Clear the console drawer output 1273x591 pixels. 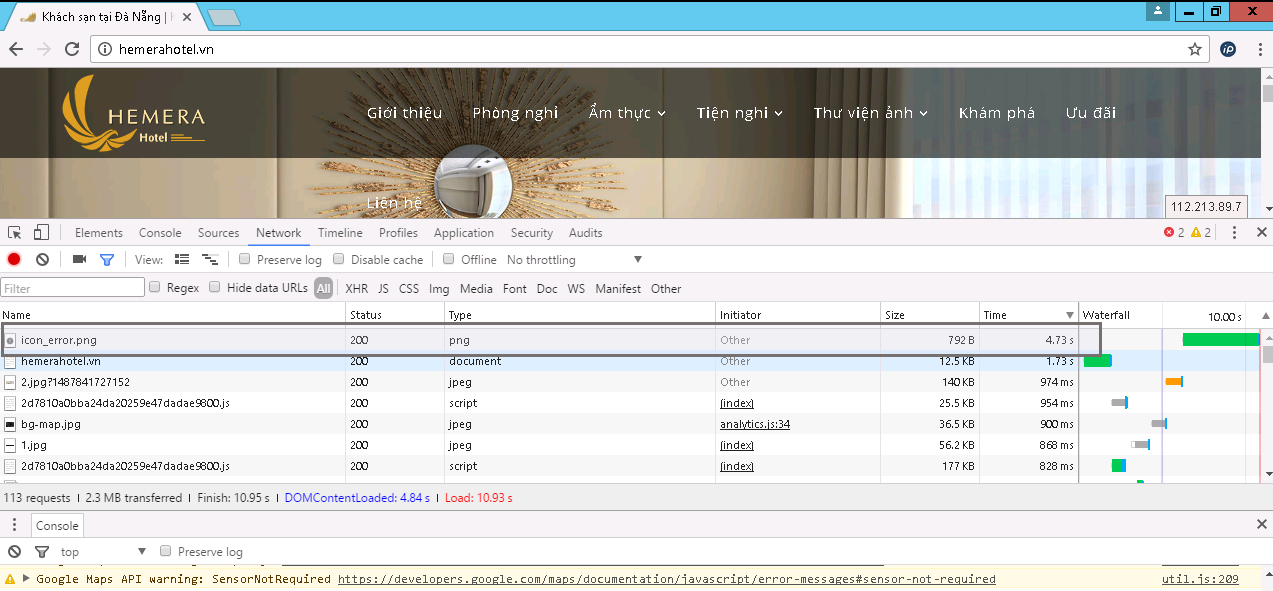pyautogui.click(x=14, y=552)
